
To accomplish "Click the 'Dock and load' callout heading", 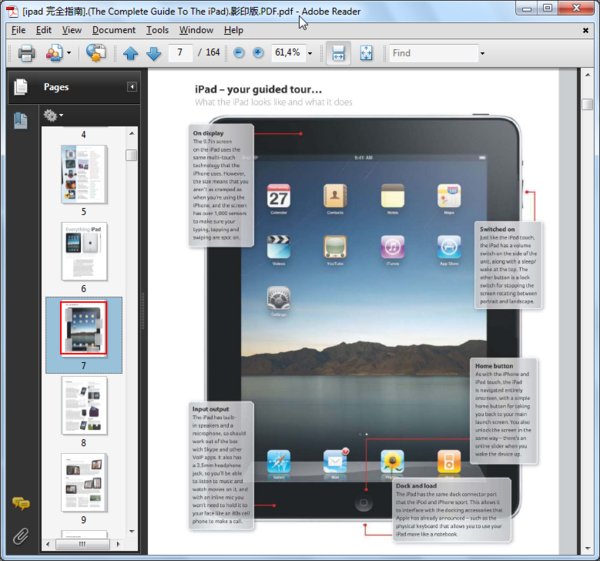I will pos(416,486).
